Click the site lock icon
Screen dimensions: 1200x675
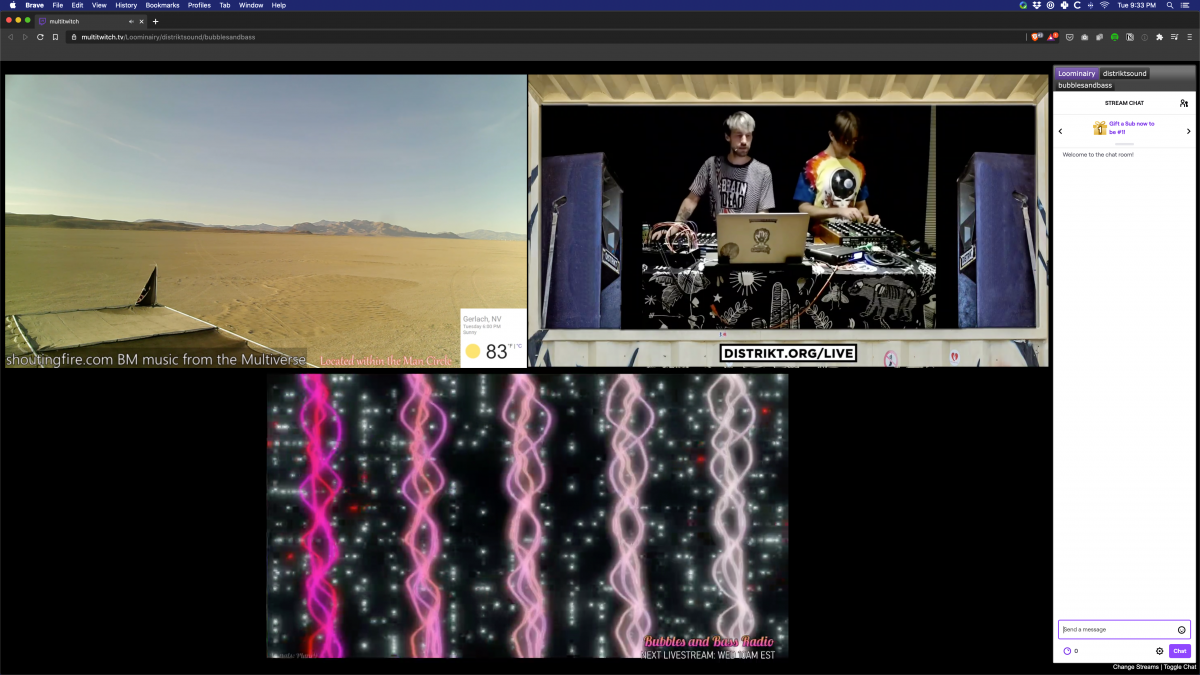point(73,37)
